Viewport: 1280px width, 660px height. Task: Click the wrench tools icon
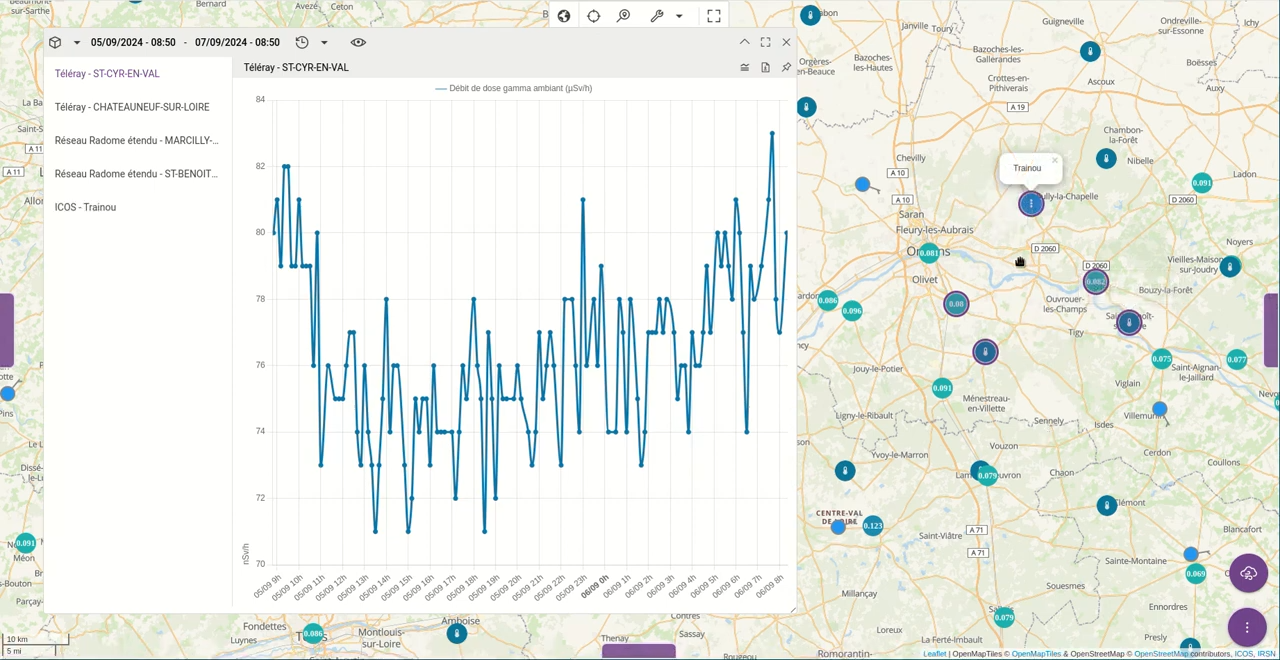pyautogui.click(x=657, y=16)
